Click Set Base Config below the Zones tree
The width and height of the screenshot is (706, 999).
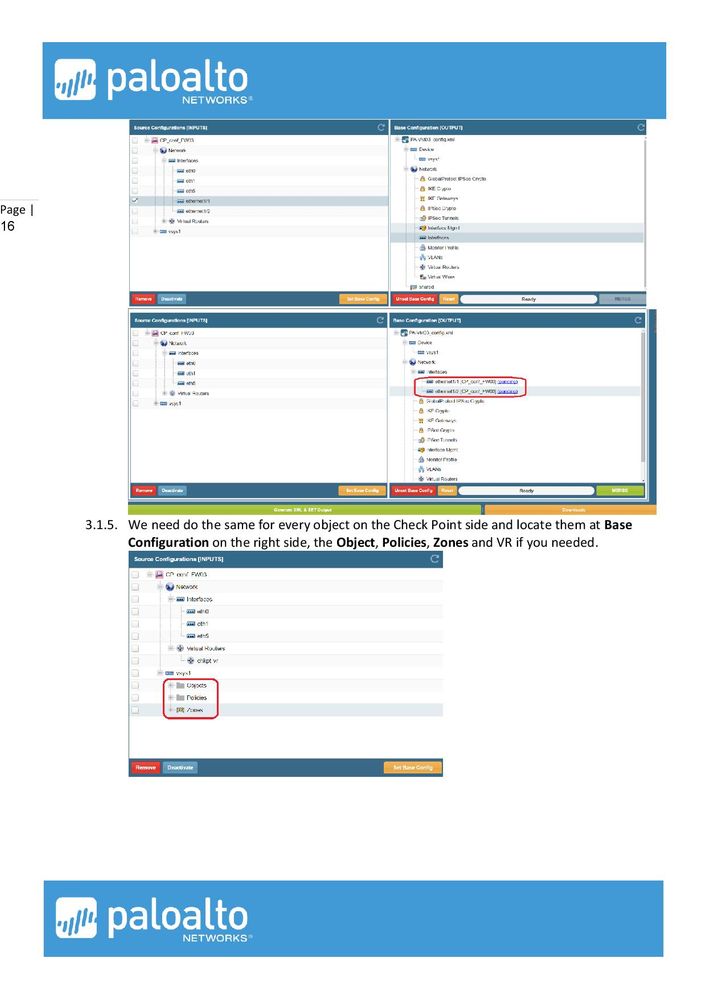coord(413,768)
